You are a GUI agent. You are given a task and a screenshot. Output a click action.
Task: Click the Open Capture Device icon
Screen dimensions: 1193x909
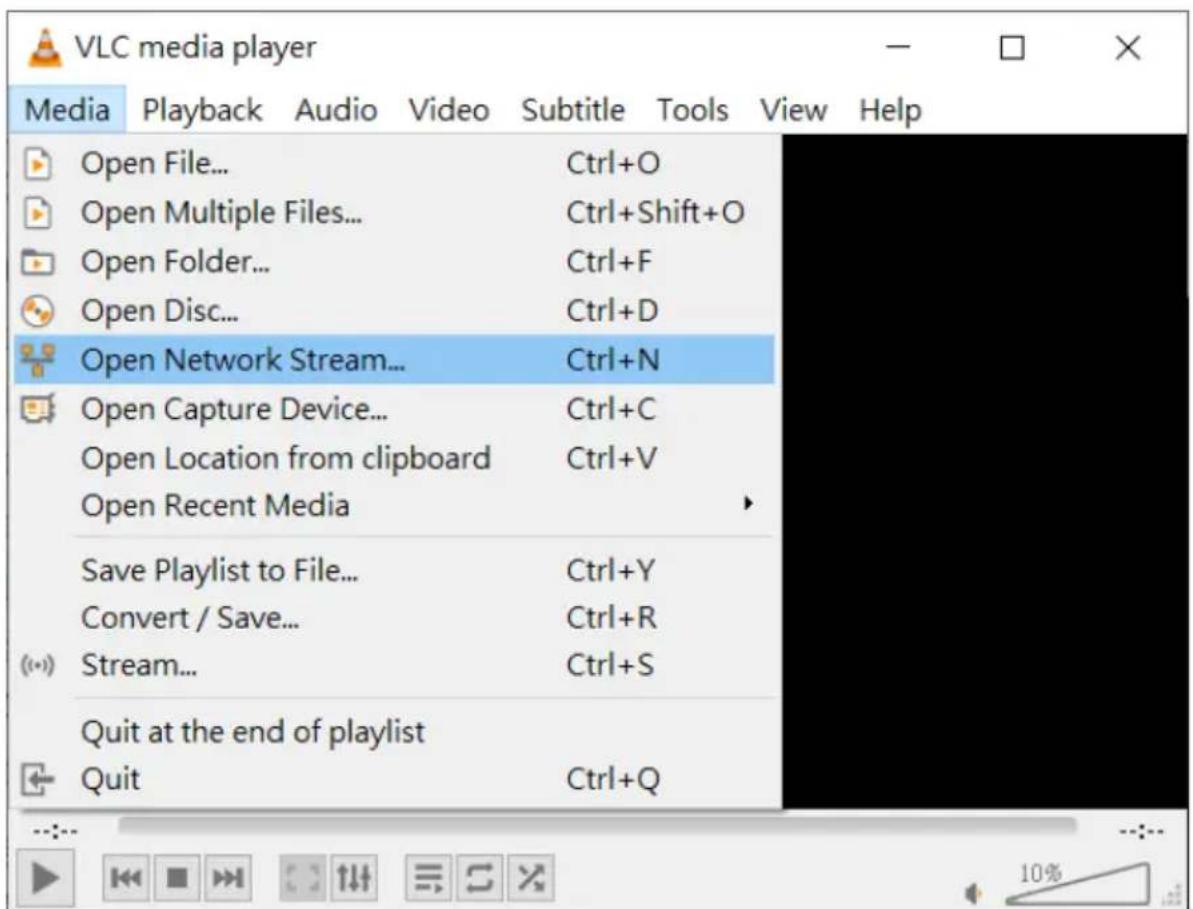[38, 409]
